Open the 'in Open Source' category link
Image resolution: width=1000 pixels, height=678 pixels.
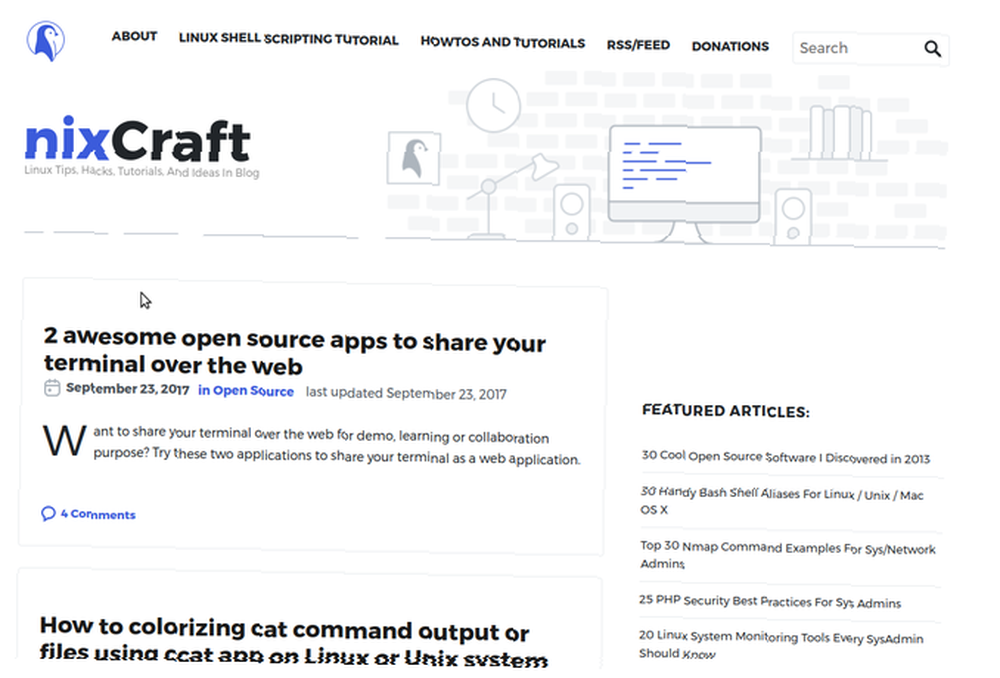click(x=246, y=391)
